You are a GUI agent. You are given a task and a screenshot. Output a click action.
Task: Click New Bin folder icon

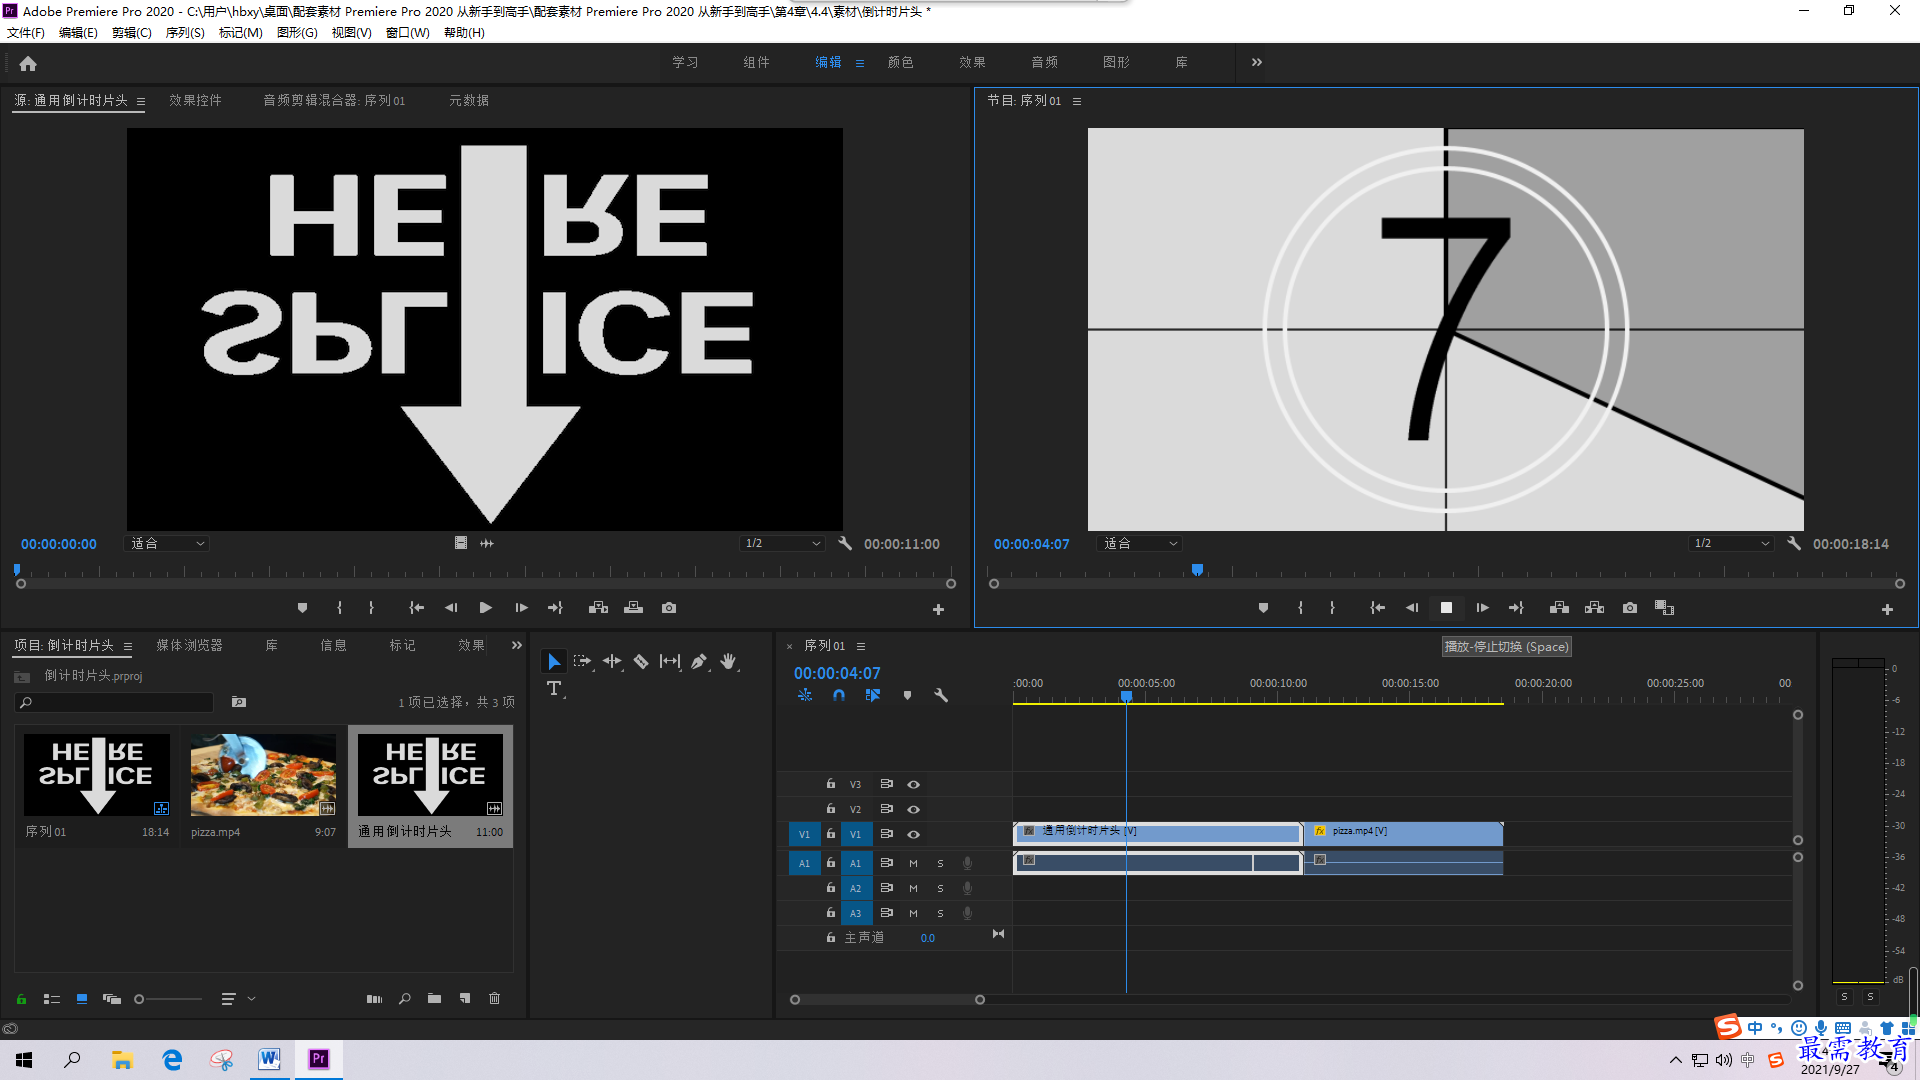pos(434,999)
